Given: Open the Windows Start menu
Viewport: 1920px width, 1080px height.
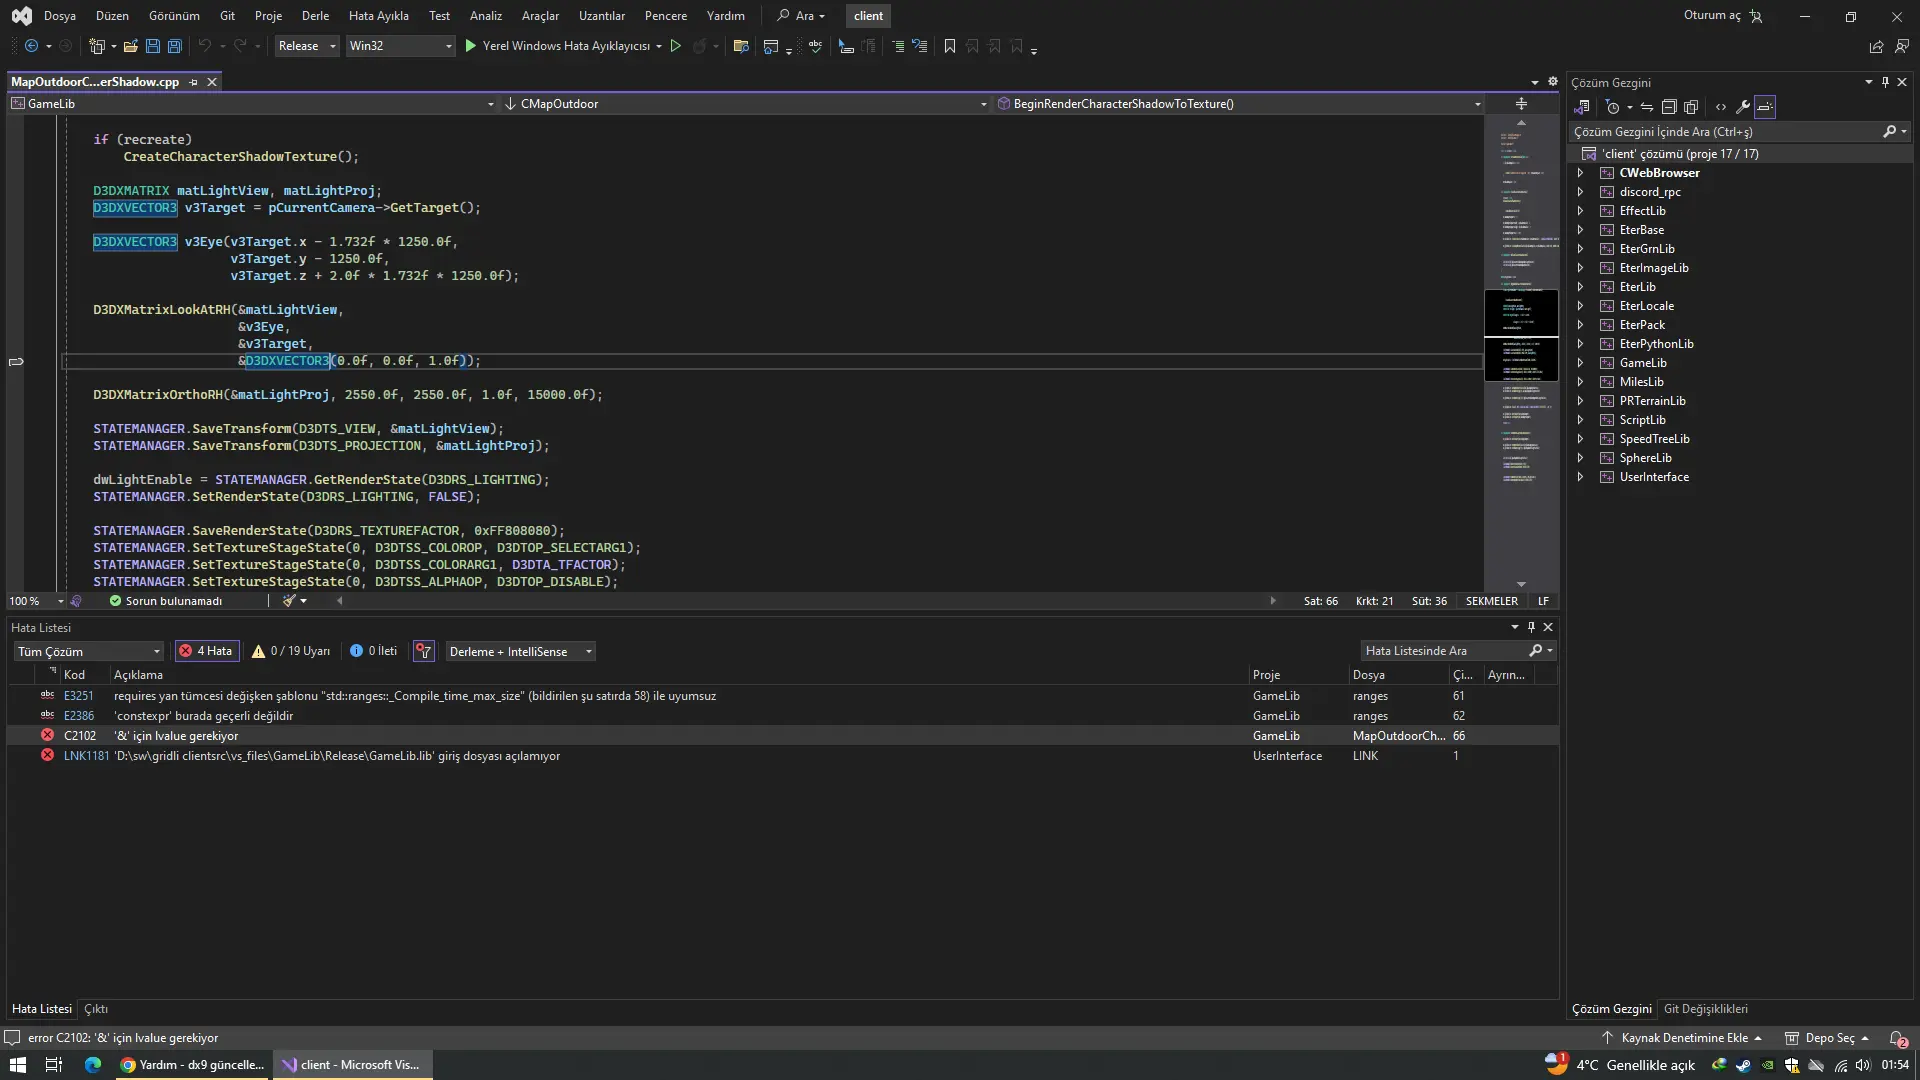Looking at the screenshot, I should coord(17,1065).
